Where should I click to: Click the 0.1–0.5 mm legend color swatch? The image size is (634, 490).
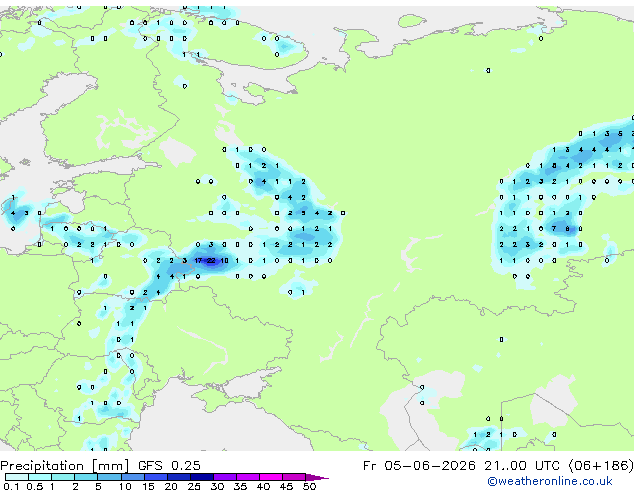coord(17,477)
